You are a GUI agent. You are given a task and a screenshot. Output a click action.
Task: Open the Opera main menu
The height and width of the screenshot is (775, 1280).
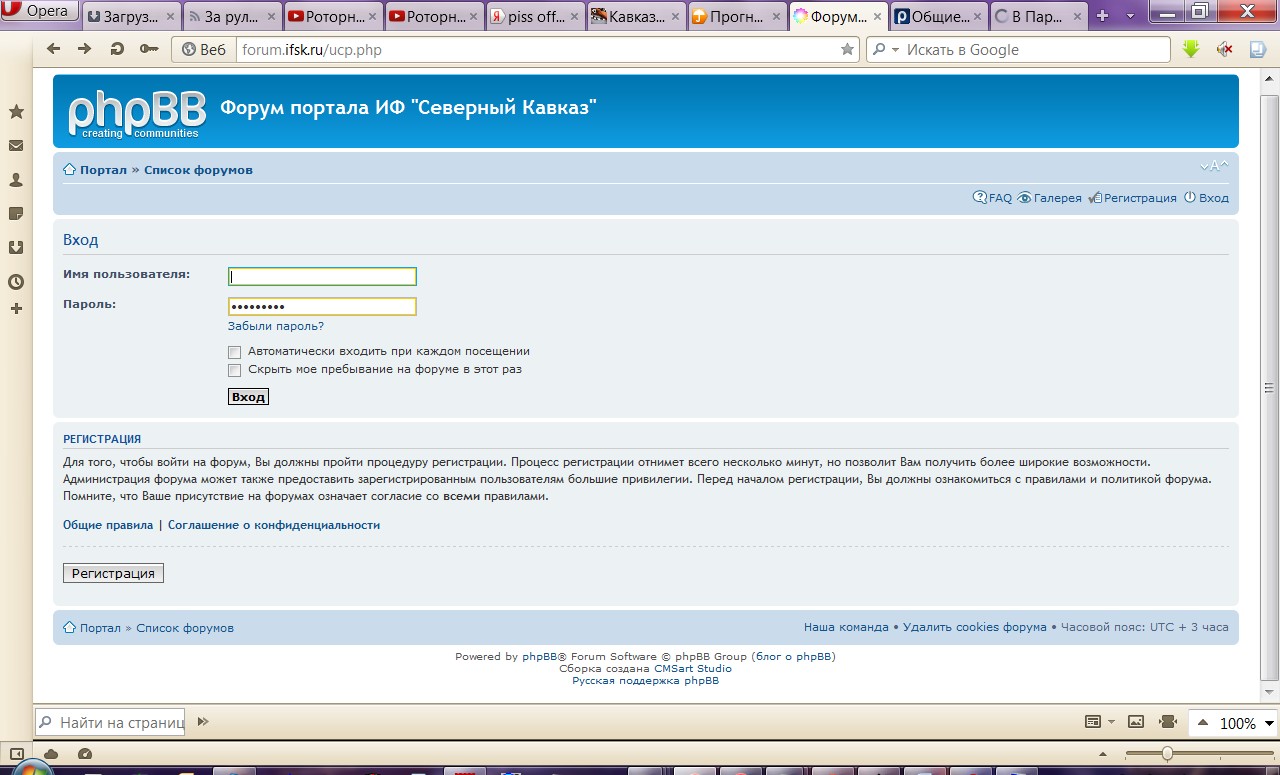[38, 11]
